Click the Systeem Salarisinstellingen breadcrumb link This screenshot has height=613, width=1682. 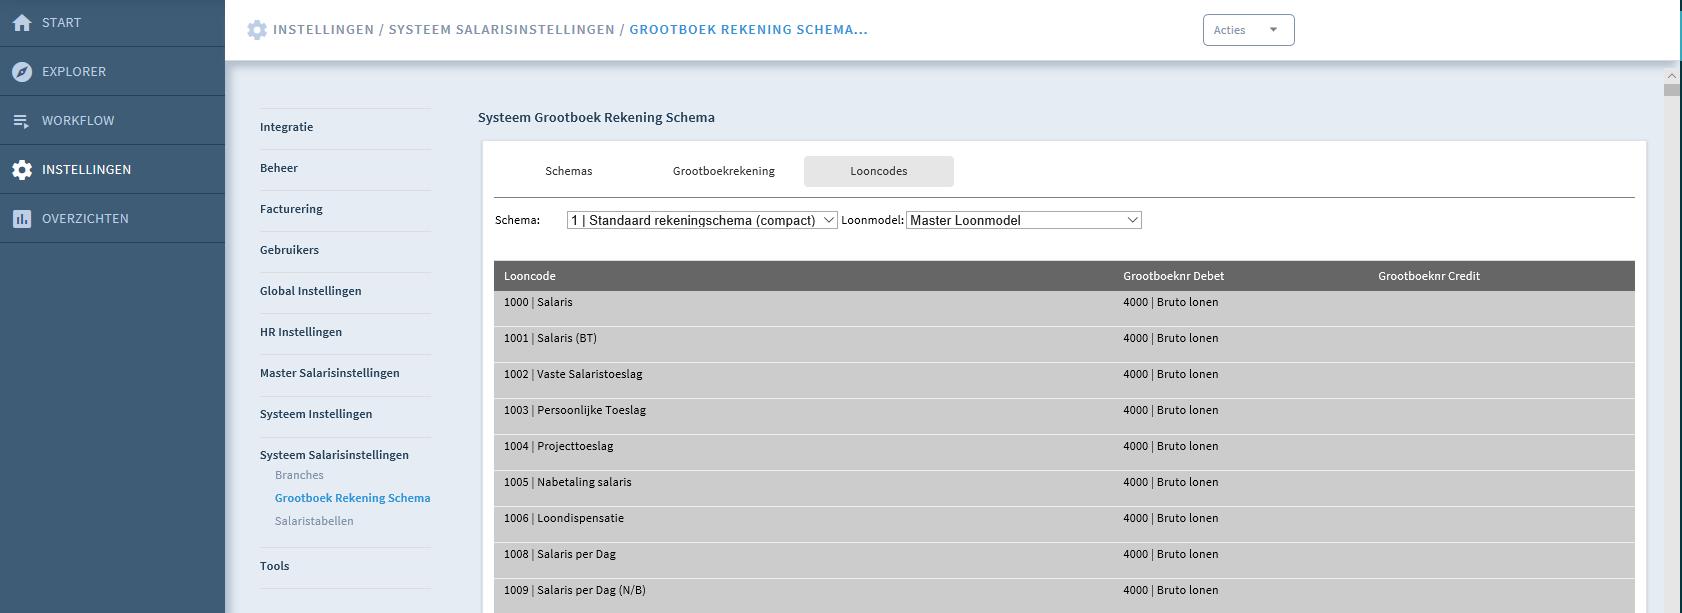click(x=502, y=30)
